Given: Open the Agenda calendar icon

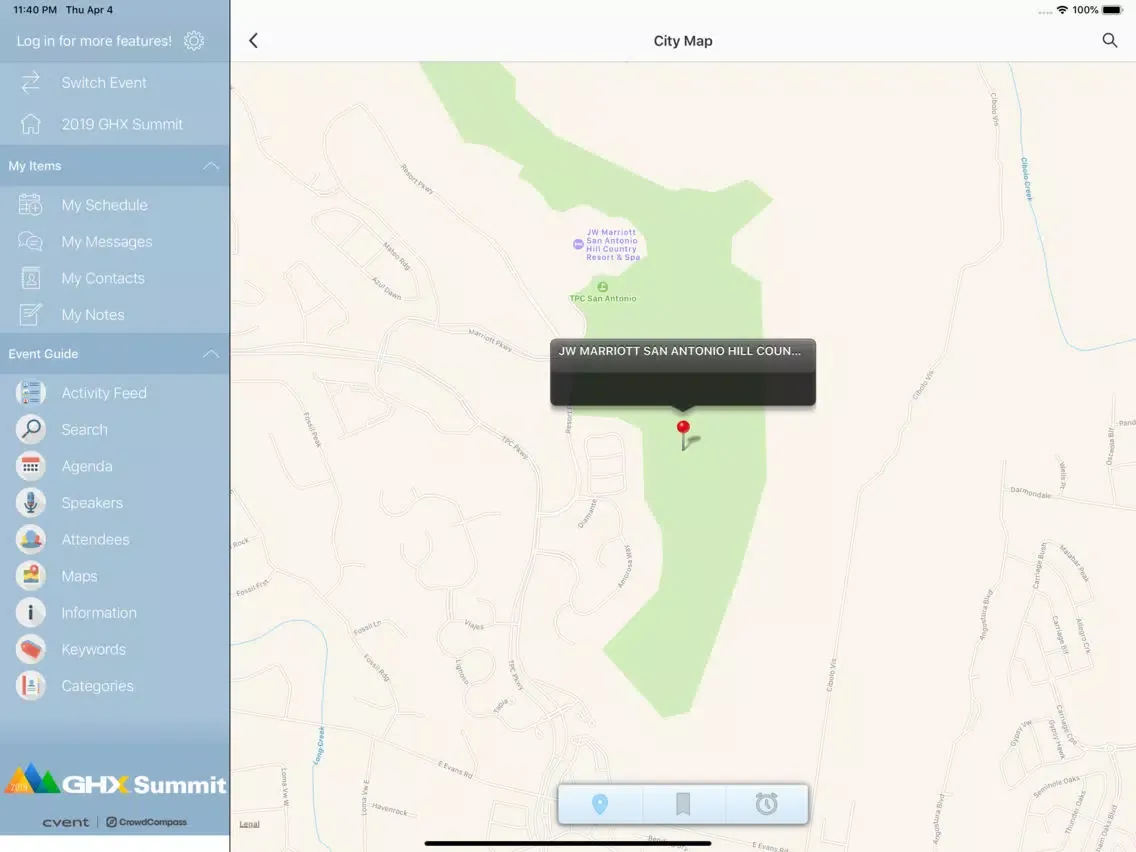Looking at the screenshot, I should coord(30,466).
